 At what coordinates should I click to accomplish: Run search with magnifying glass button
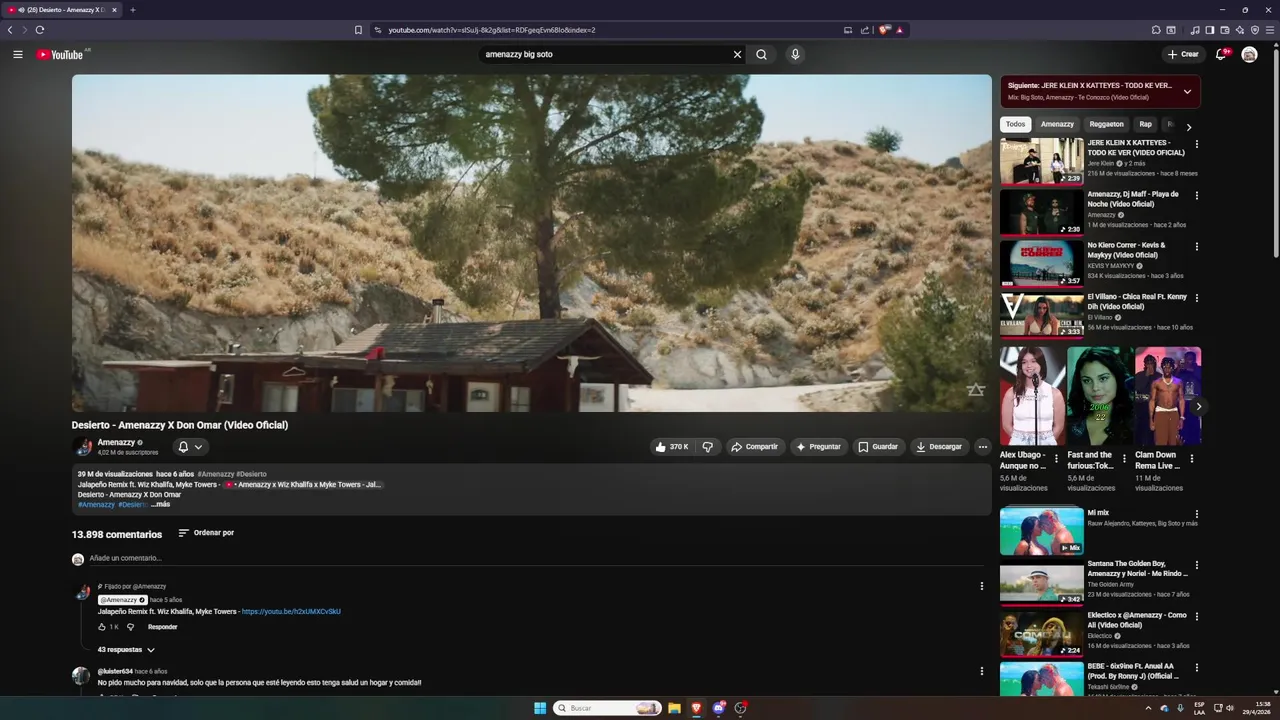pyautogui.click(x=761, y=55)
